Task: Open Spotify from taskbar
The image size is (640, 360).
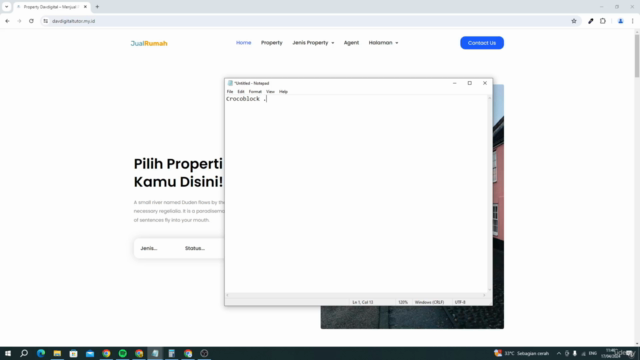Action: coord(122,353)
